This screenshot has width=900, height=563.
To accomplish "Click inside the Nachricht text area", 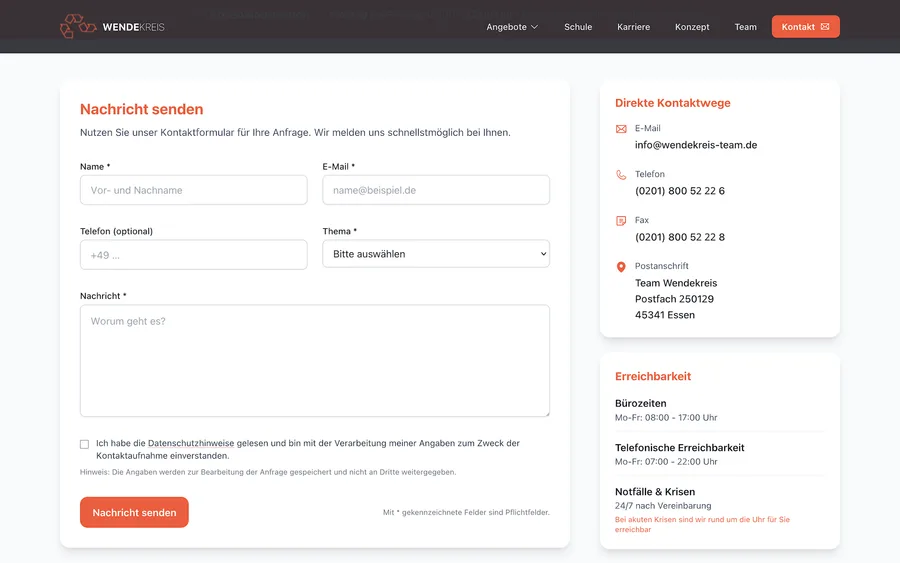I will coord(315,360).
